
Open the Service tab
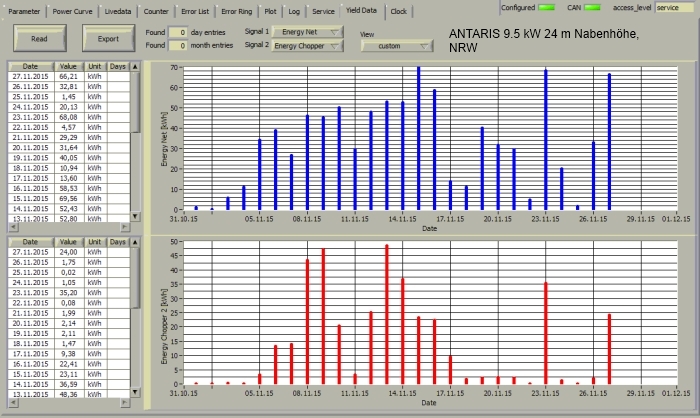[x=323, y=11]
